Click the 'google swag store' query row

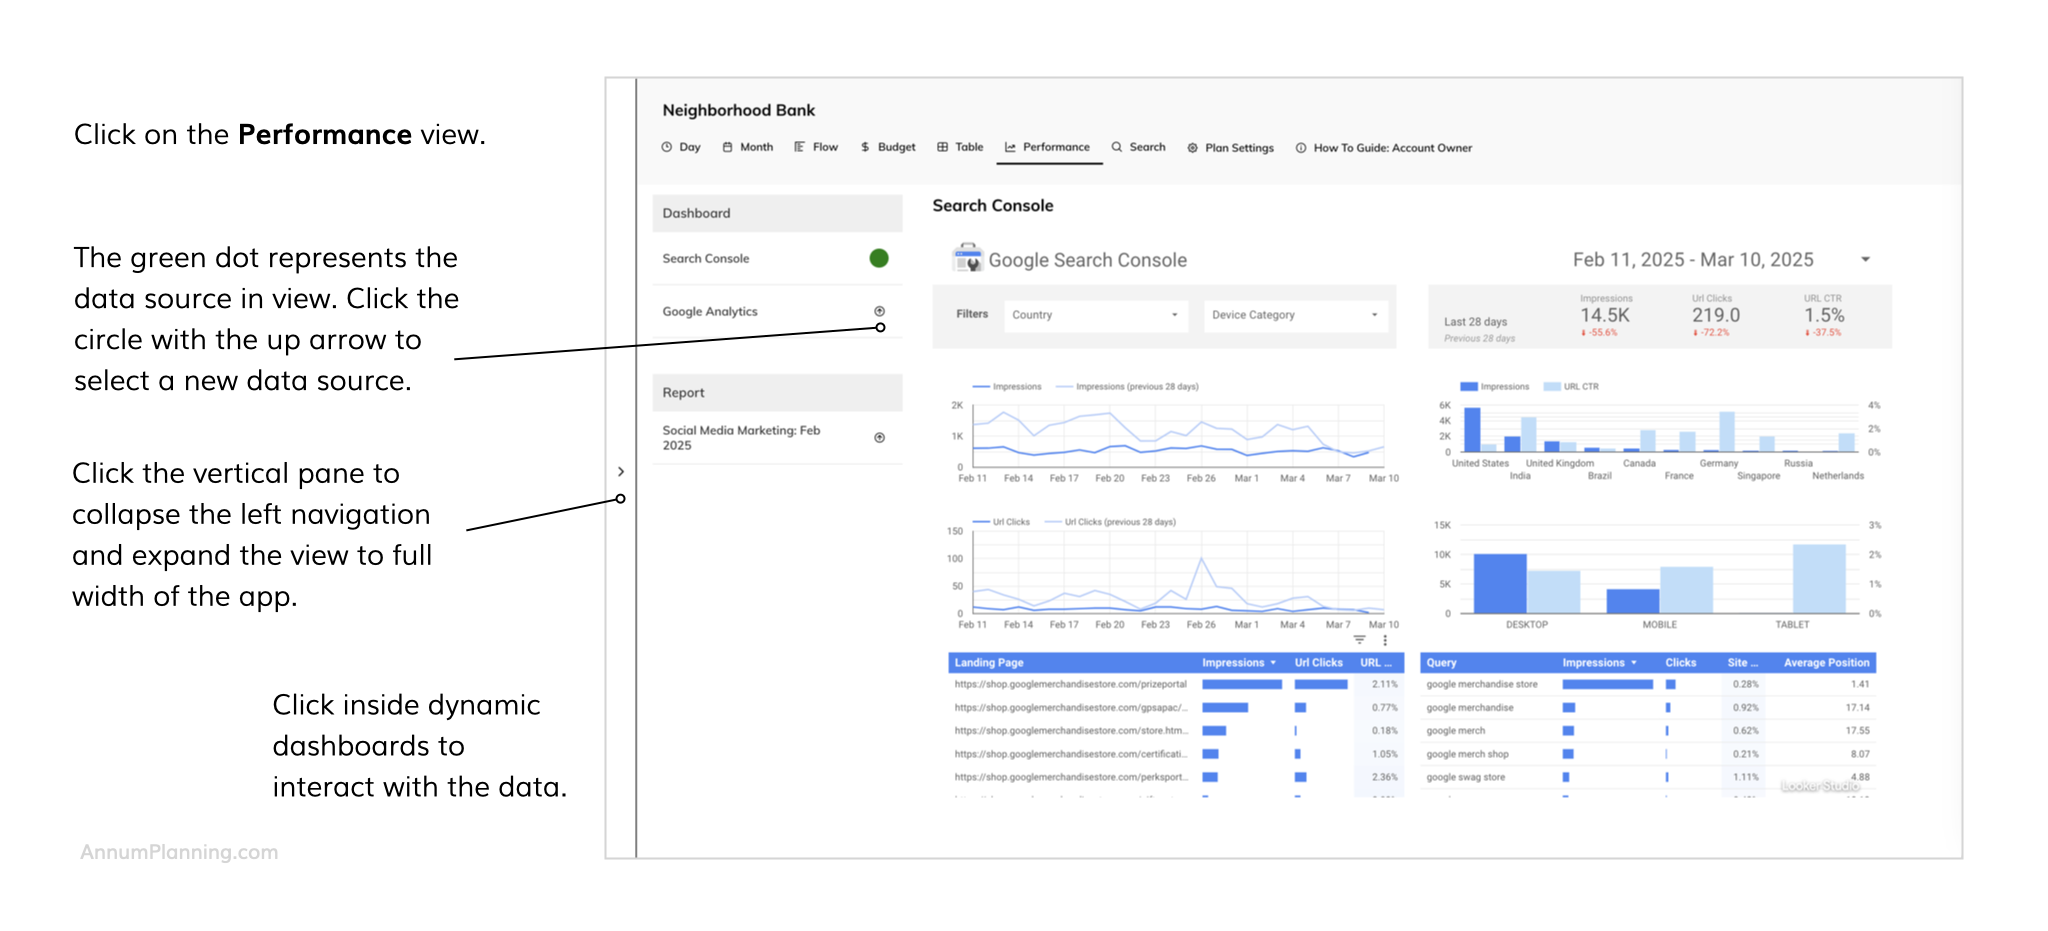[1648, 777]
